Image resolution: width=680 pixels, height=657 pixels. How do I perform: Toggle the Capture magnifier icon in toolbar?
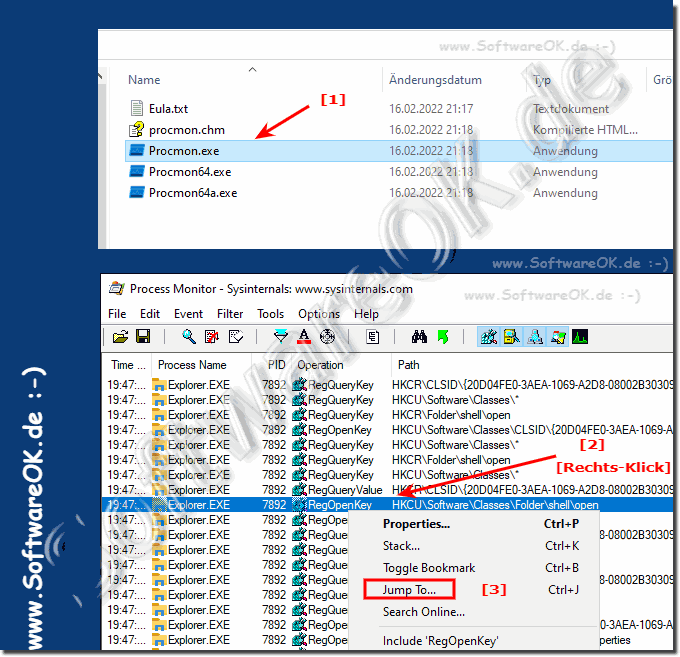pos(188,337)
